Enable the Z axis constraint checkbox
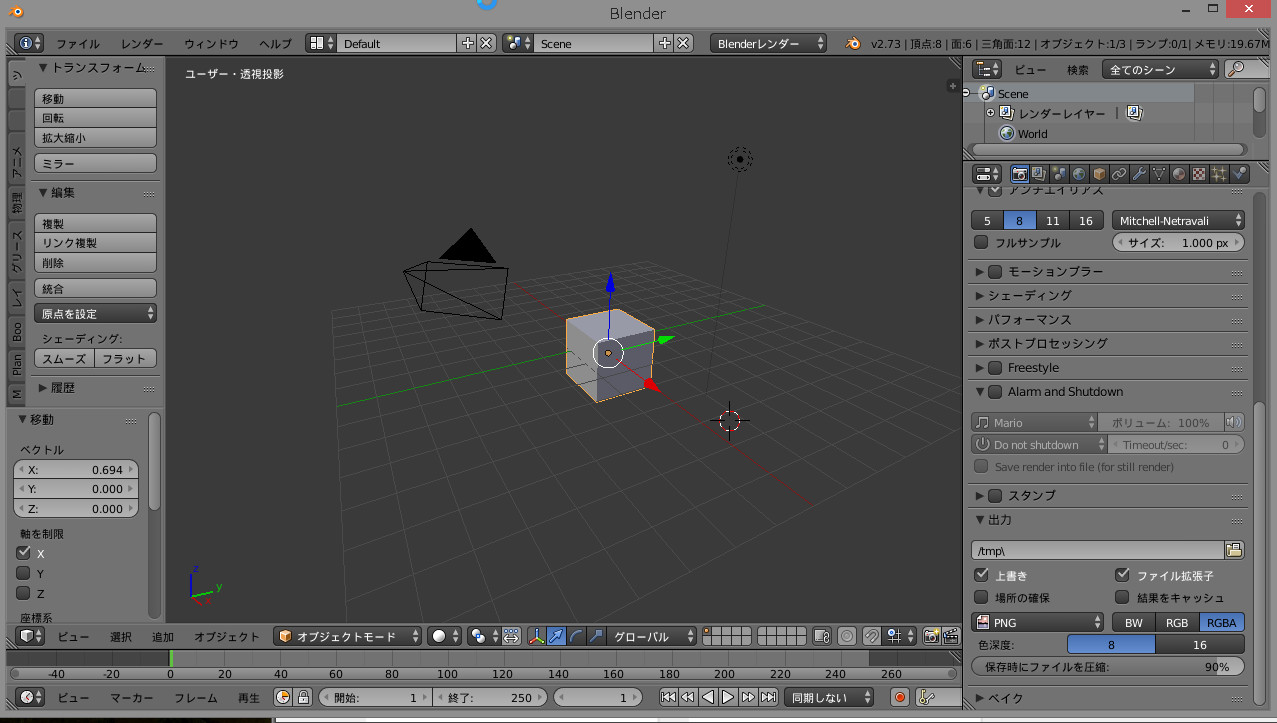Viewport: 1277px width, 723px height. tap(23, 593)
